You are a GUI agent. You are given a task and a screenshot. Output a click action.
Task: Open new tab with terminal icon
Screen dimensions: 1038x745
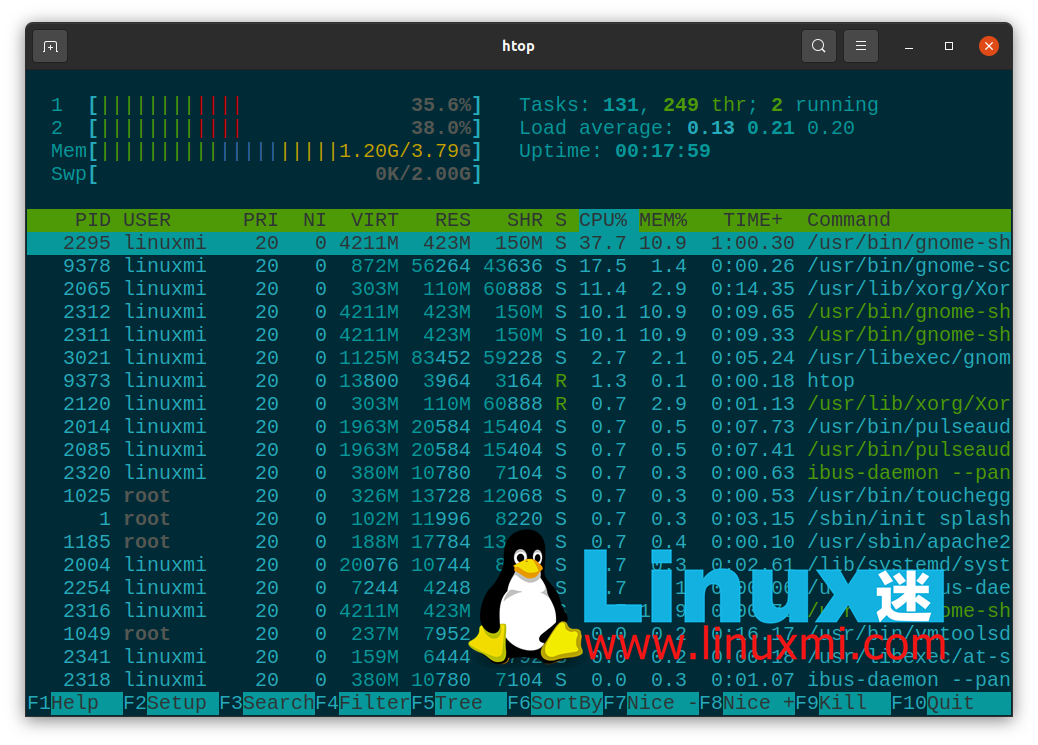tap(50, 46)
